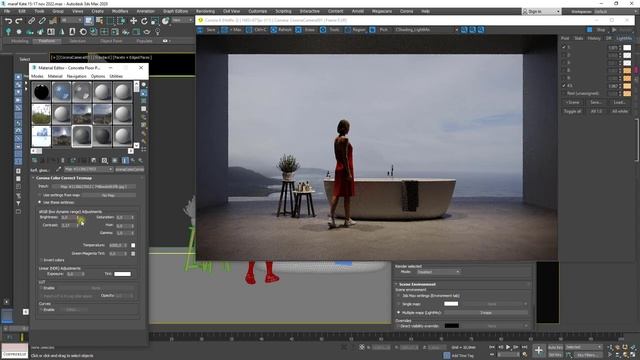Collapse the Corona Color Correct Texmap rollout
This screenshot has height=360, width=640.
tap(64, 178)
